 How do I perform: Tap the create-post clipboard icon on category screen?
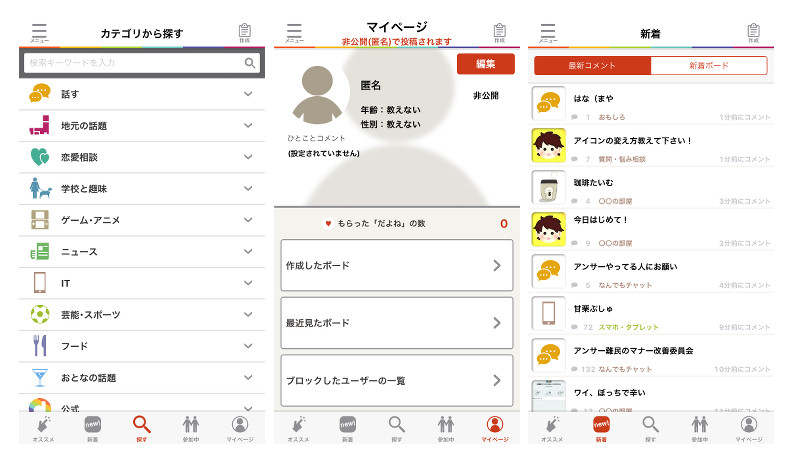245,33
